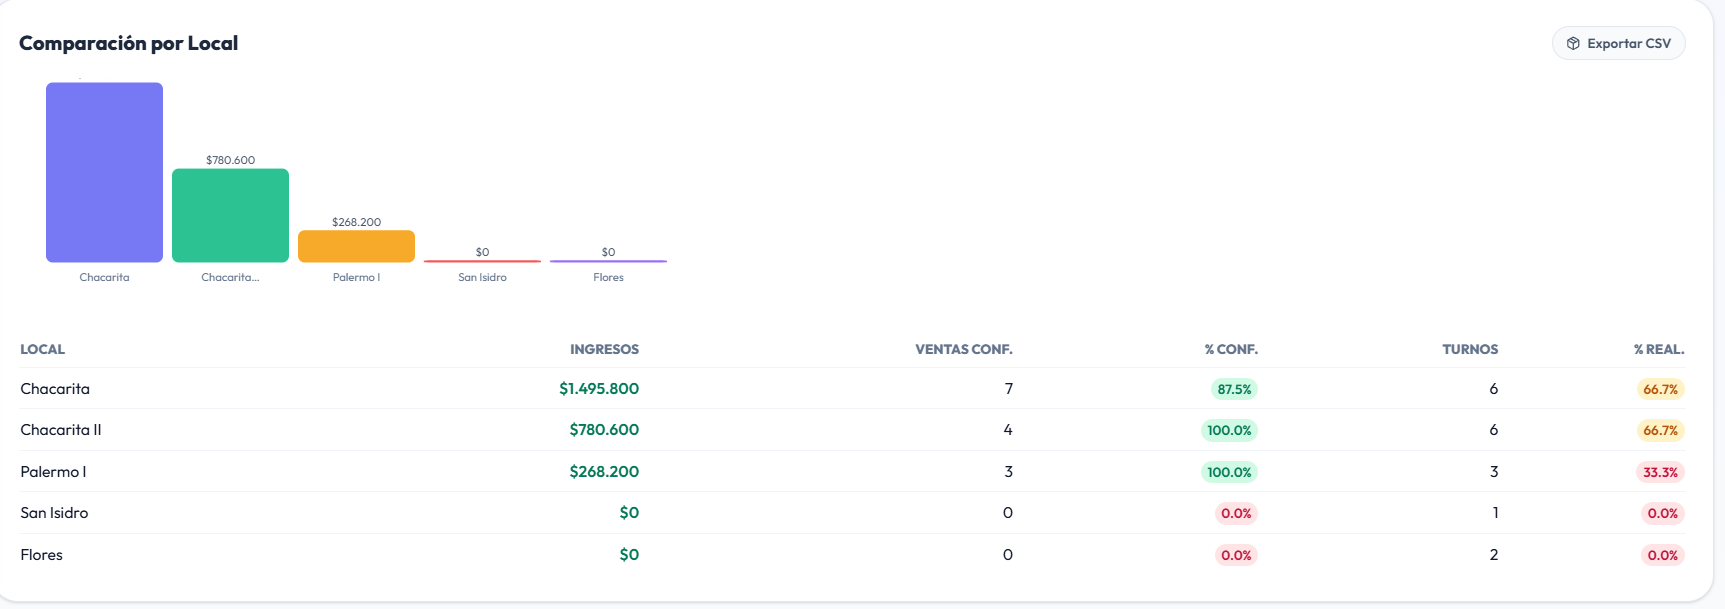Click the $780.600 income cell in the table
The width and height of the screenshot is (1725, 609).
[604, 430]
